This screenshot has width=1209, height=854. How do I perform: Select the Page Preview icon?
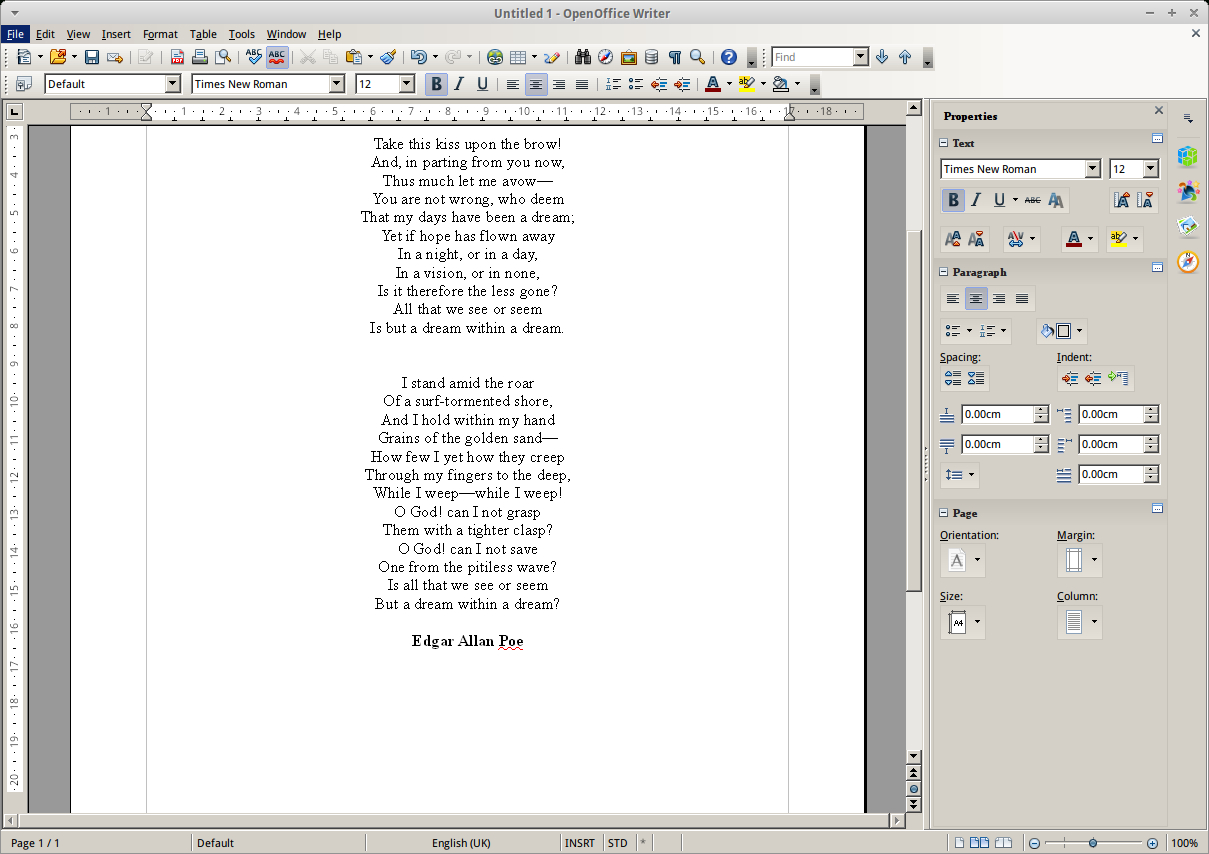point(222,57)
